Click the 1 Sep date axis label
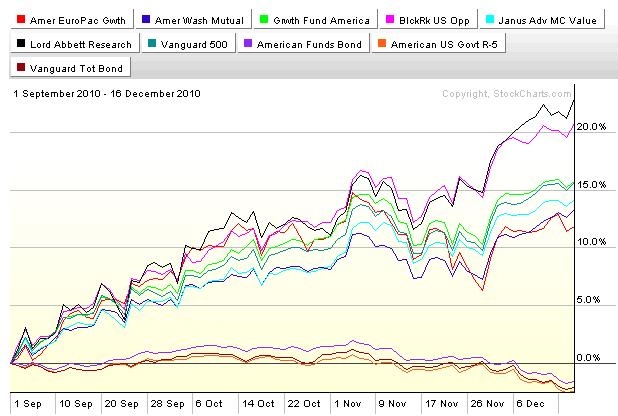 point(28,404)
